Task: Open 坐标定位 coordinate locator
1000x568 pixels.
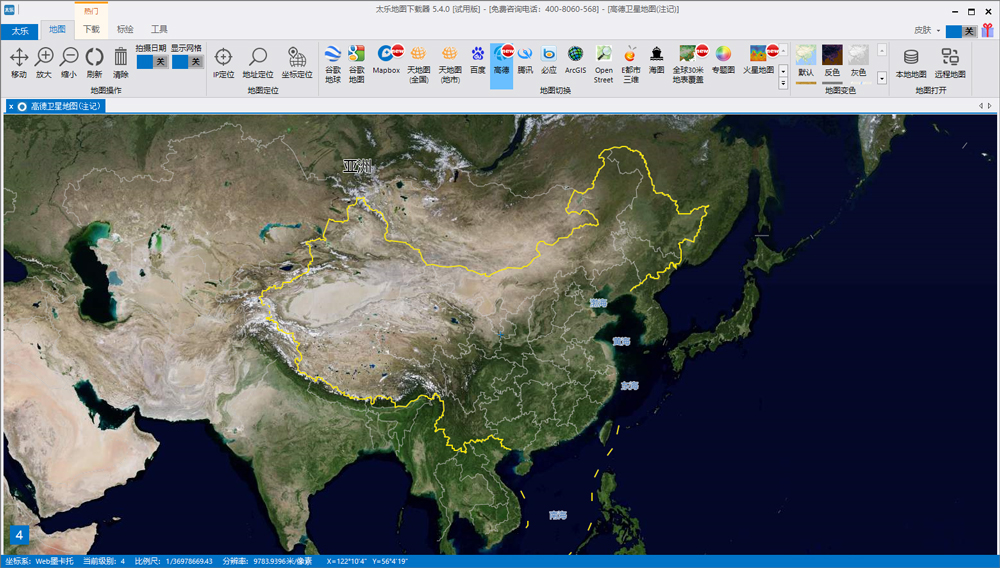Action: pyautogui.click(x=296, y=62)
